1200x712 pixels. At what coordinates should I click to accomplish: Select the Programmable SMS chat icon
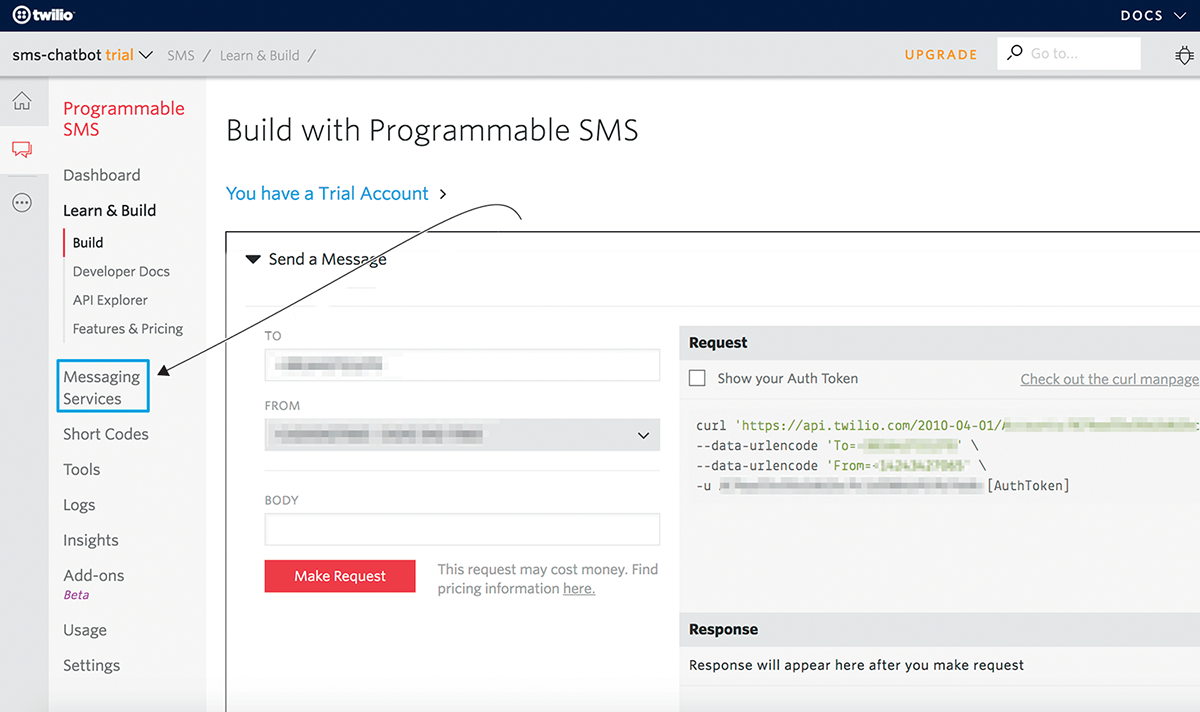(x=21, y=150)
